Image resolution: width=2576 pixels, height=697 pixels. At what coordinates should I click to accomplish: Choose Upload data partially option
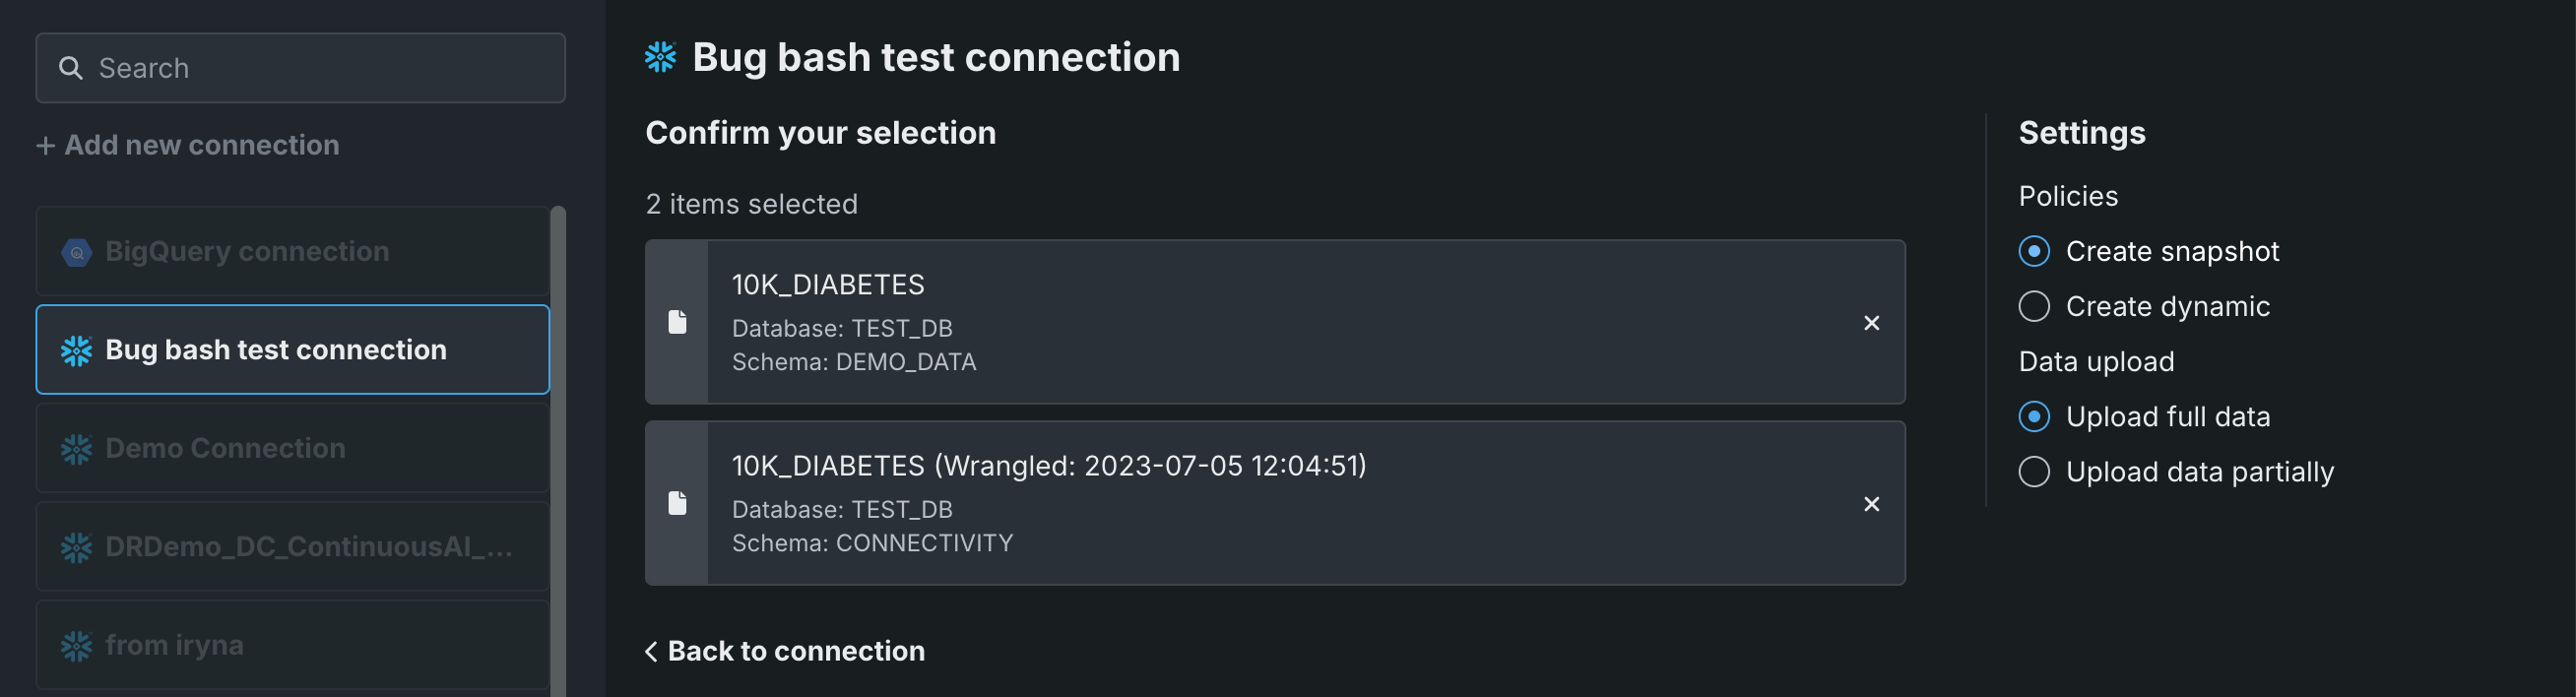[2034, 471]
